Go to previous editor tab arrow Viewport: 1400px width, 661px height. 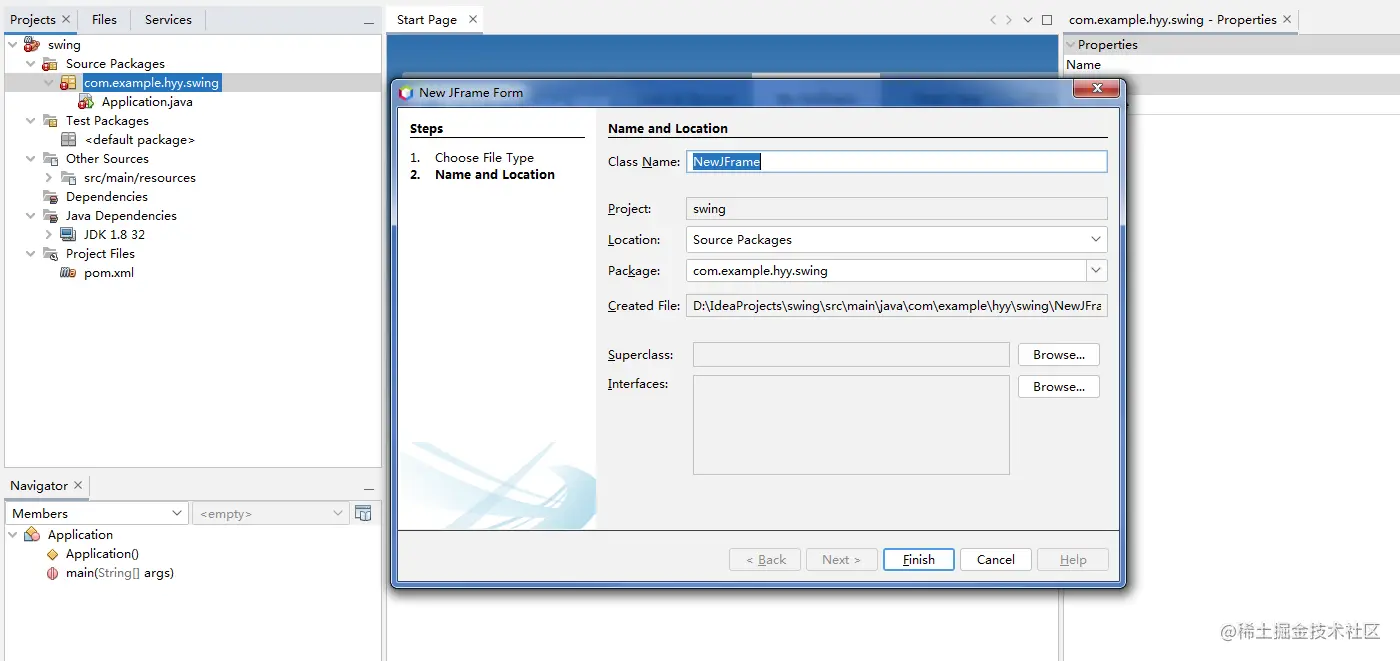[x=993, y=20]
